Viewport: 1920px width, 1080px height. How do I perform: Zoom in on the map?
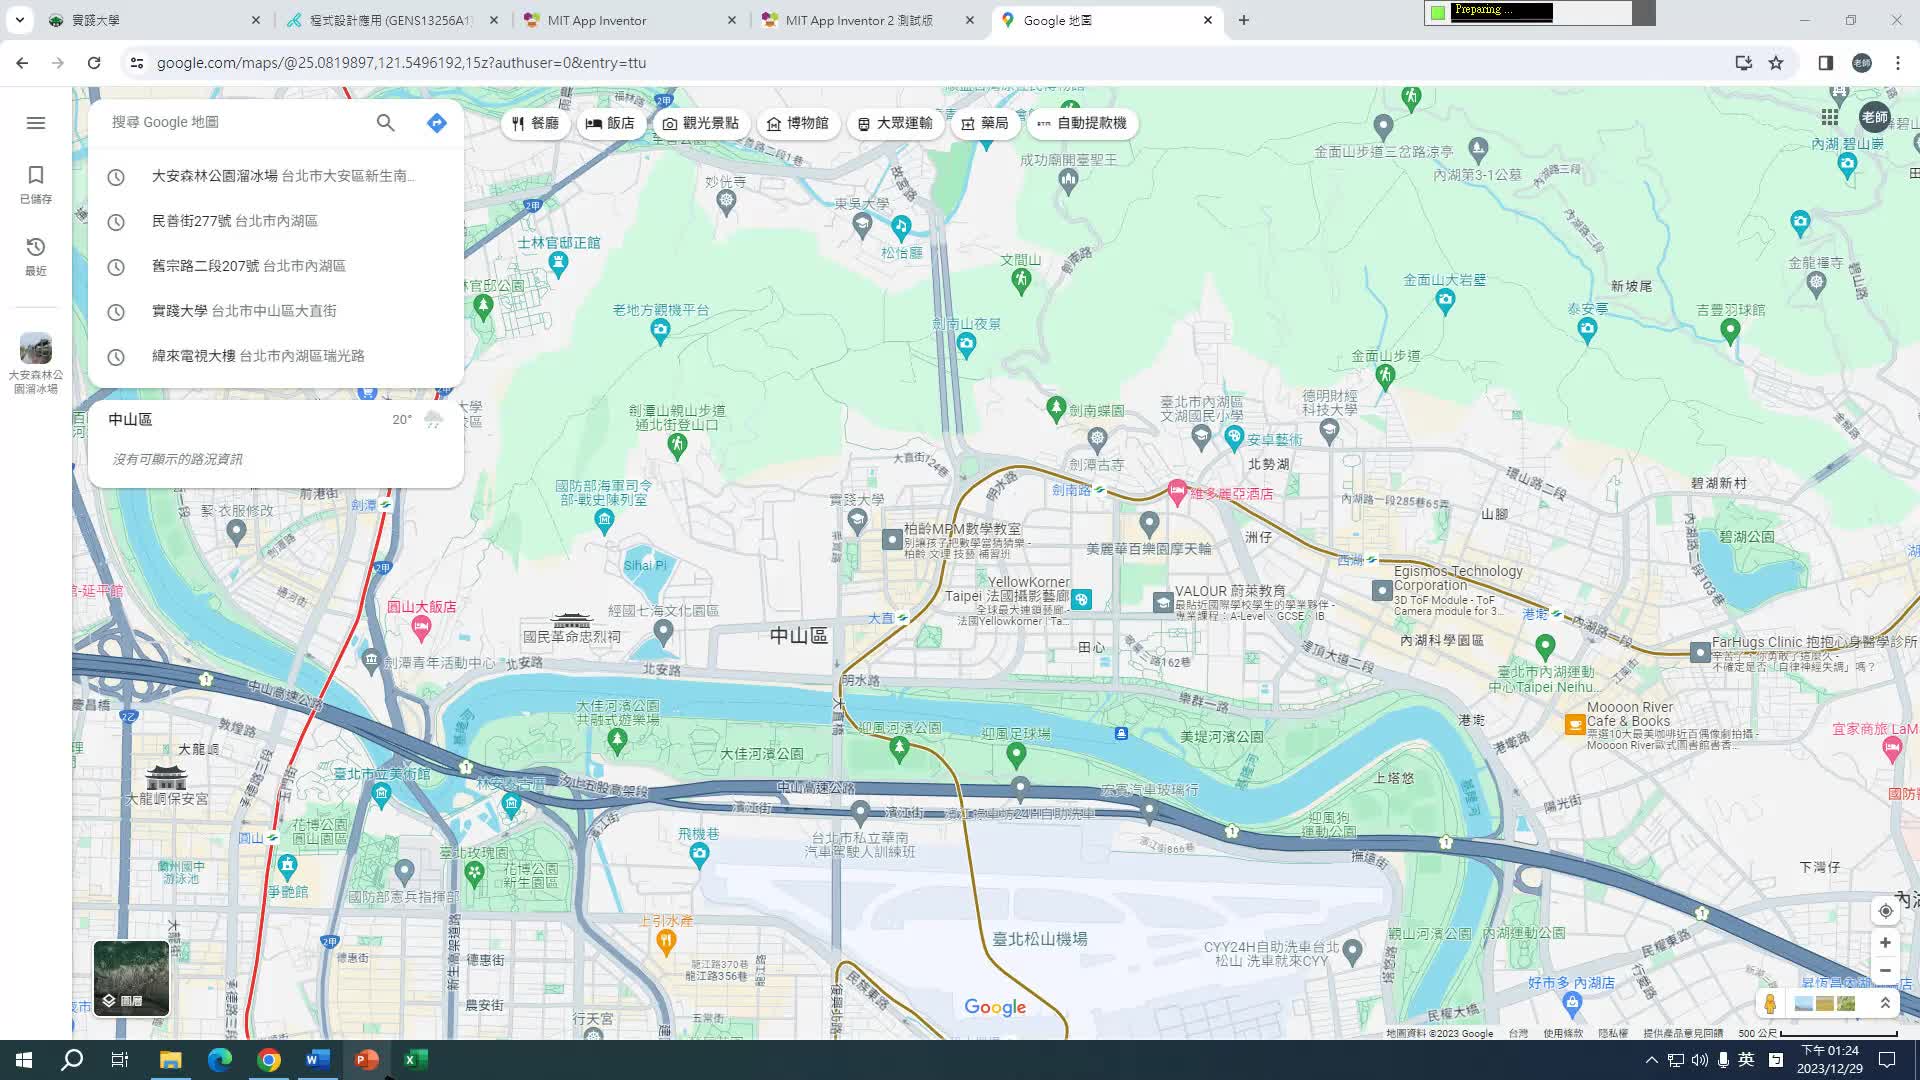coord(1885,942)
